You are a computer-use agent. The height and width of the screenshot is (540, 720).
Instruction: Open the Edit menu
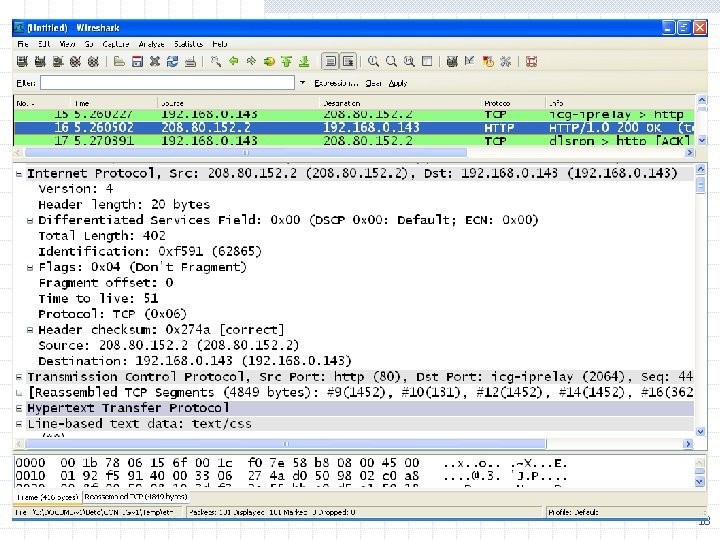click(44, 44)
